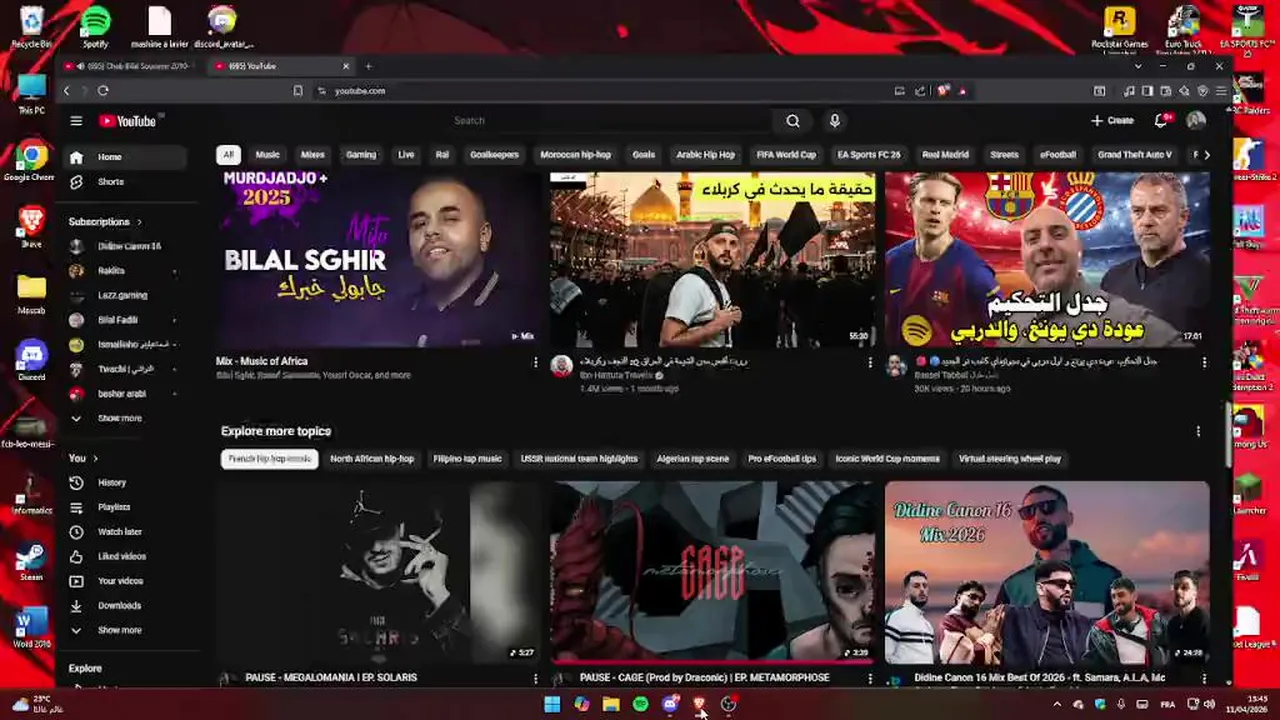Open the You section chevron

pyautogui.click(x=96, y=458)
